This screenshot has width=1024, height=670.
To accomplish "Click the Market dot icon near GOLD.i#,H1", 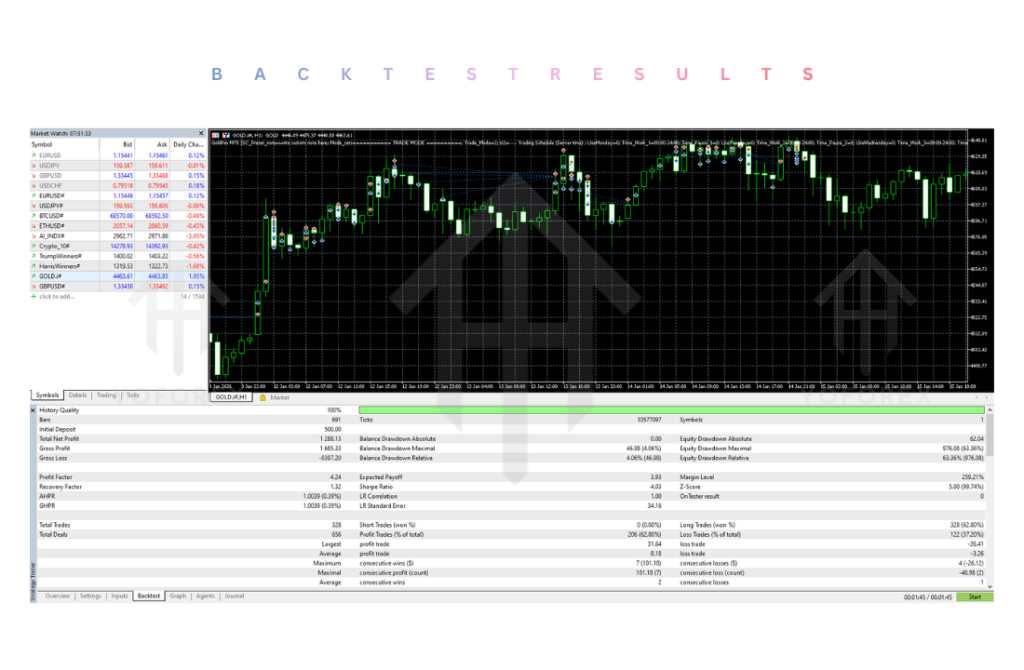I will 263,397.
